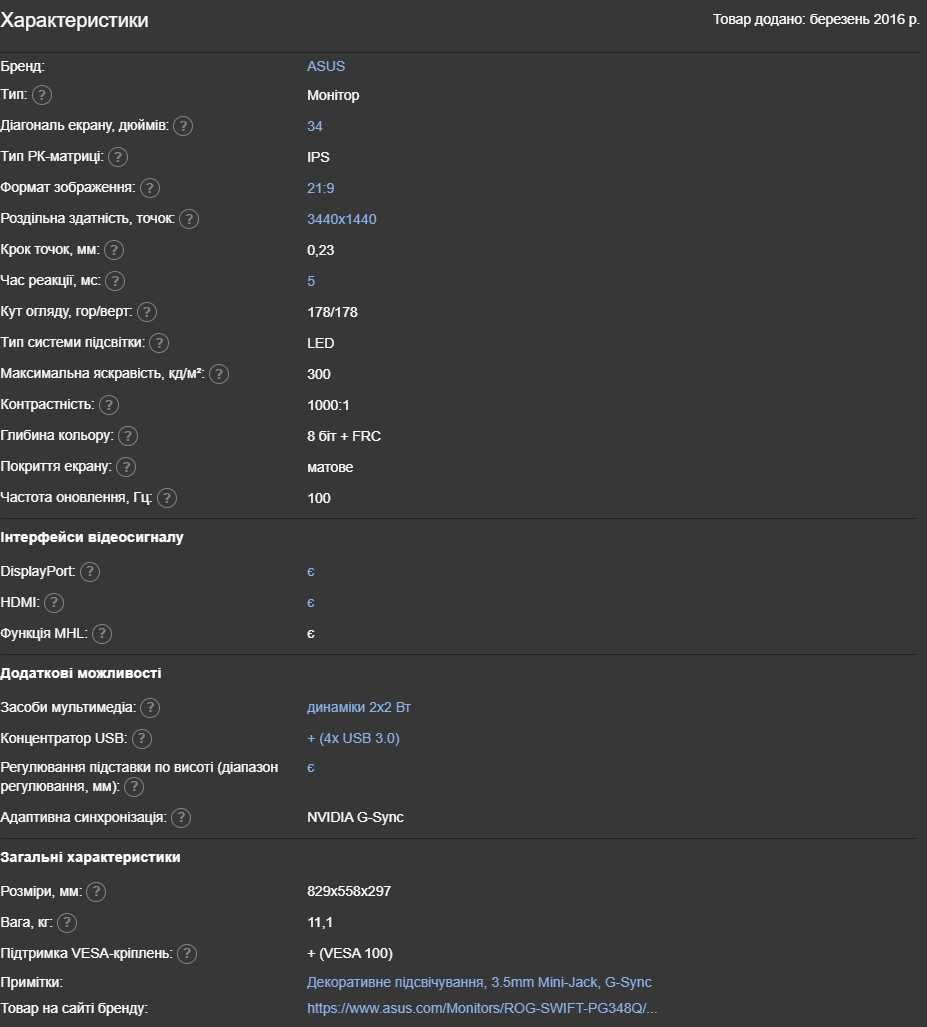Follow the 21:9 aspect ratio link
The image size is (927, 1027).
click(320, 188)
